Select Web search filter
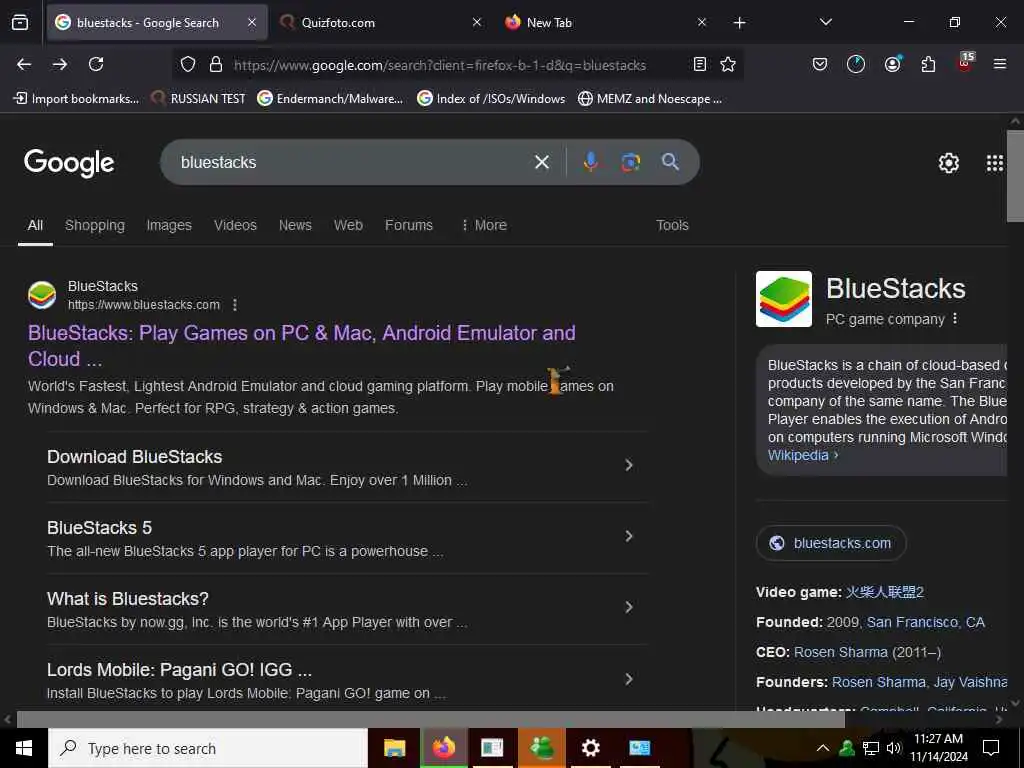Viewport: 1024px width, 768px height. (348, 225)
